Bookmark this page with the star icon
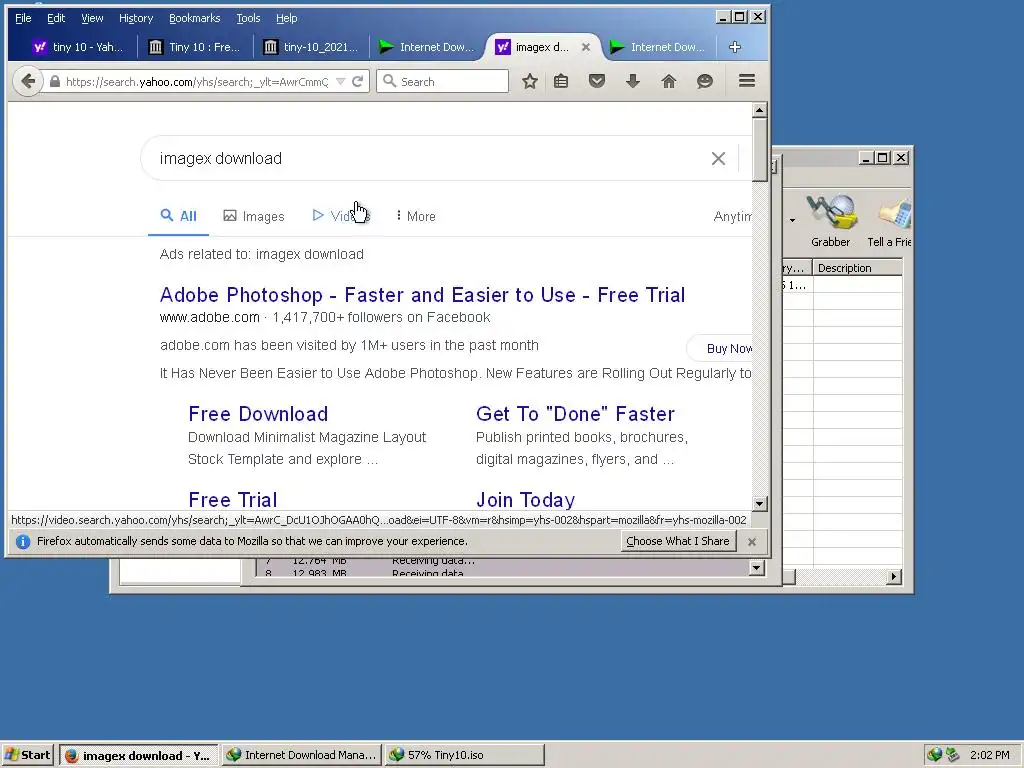 (x=530, y=82)
